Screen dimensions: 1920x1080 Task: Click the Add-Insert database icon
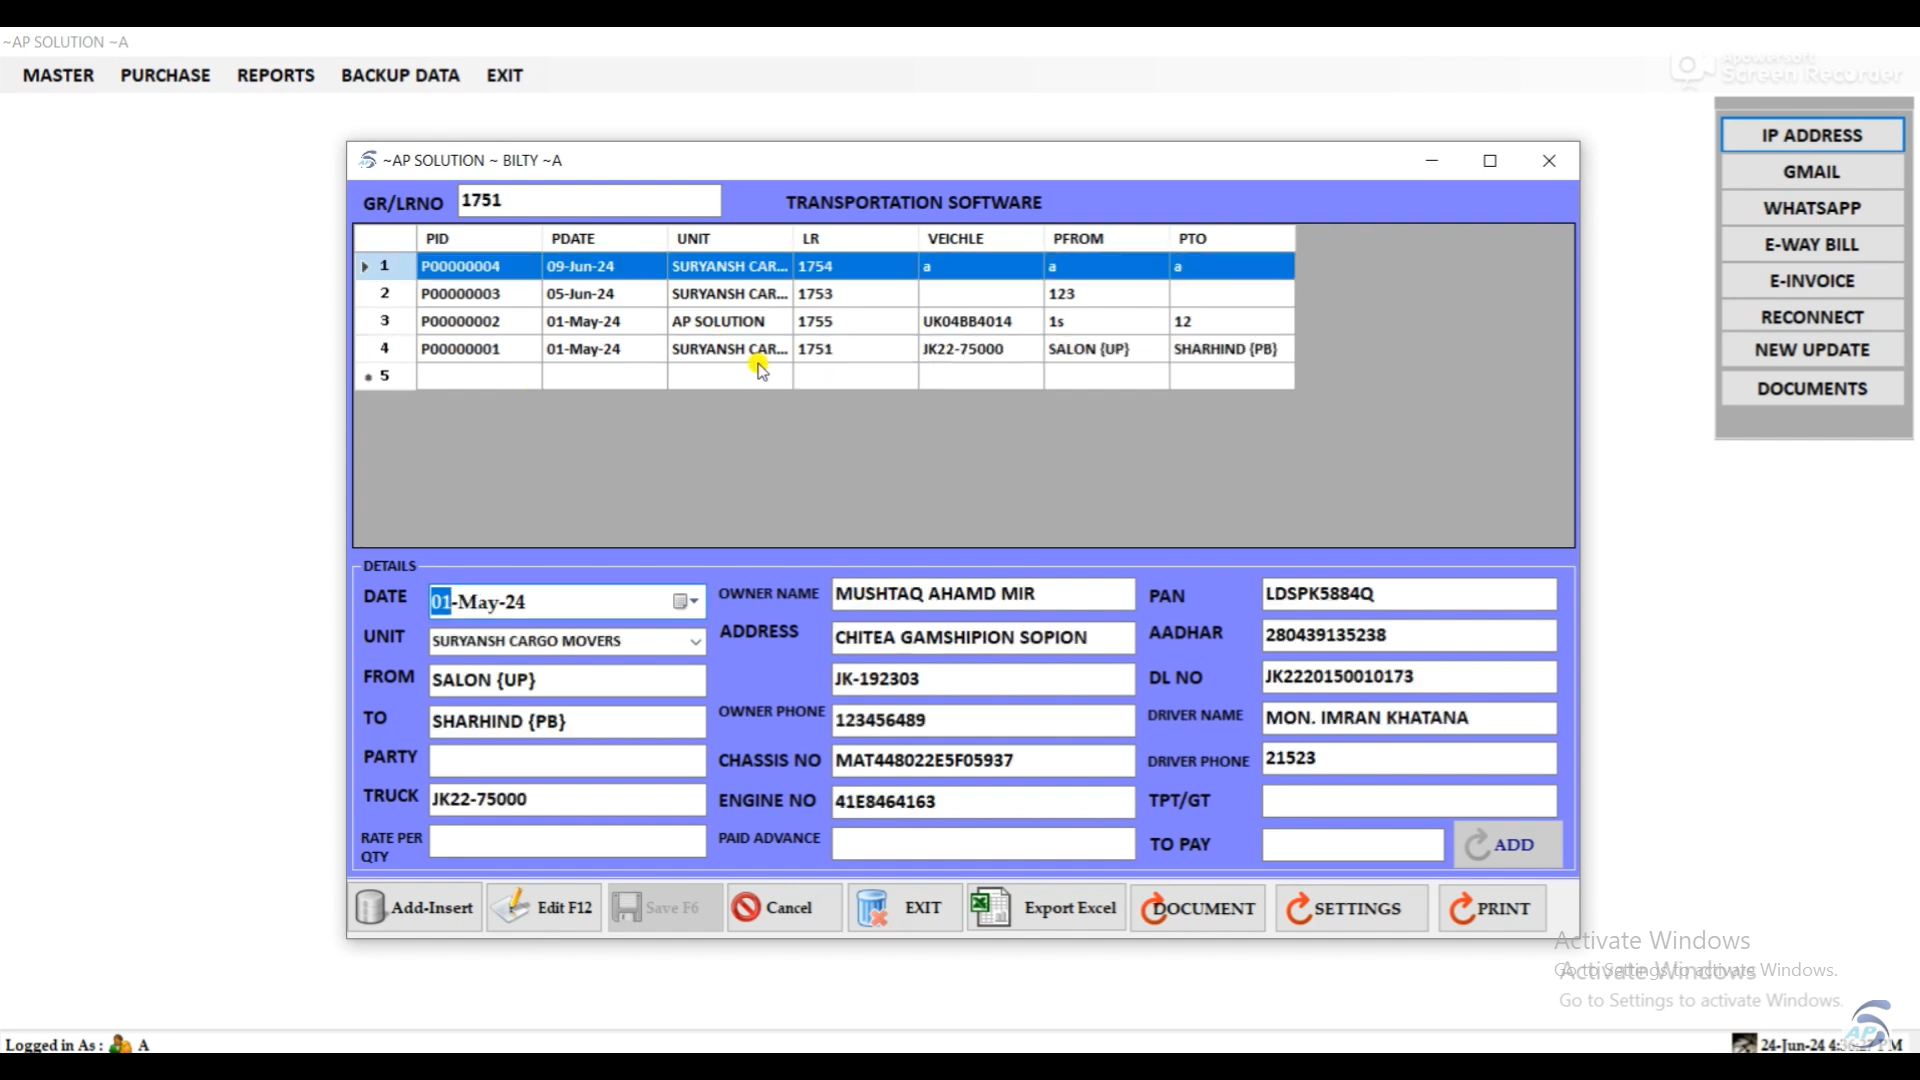coord(370,907)
